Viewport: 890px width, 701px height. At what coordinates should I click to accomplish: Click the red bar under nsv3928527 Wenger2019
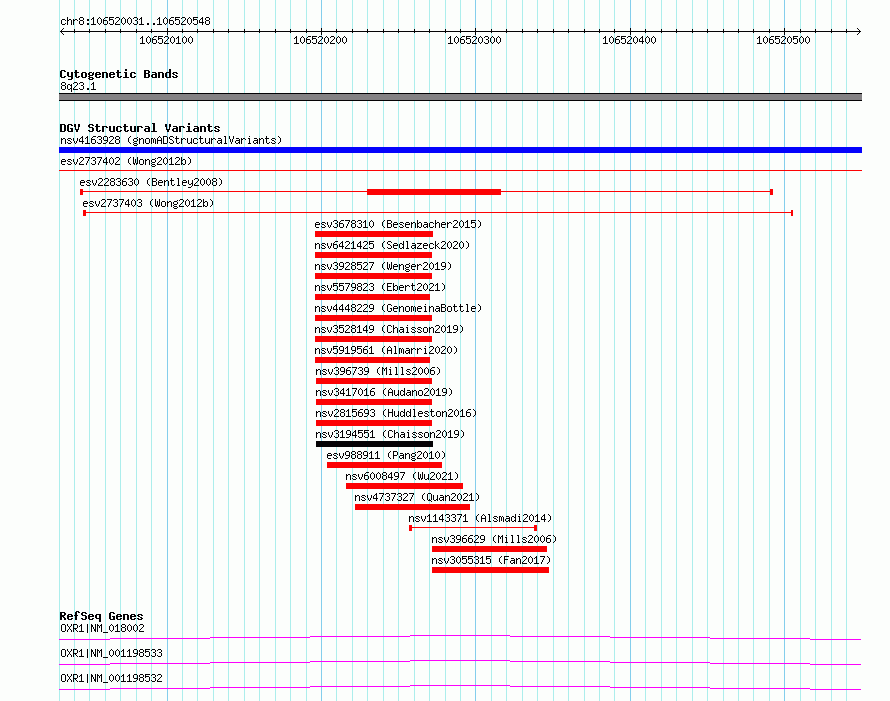pyautogui.click(x=373, y=276)
